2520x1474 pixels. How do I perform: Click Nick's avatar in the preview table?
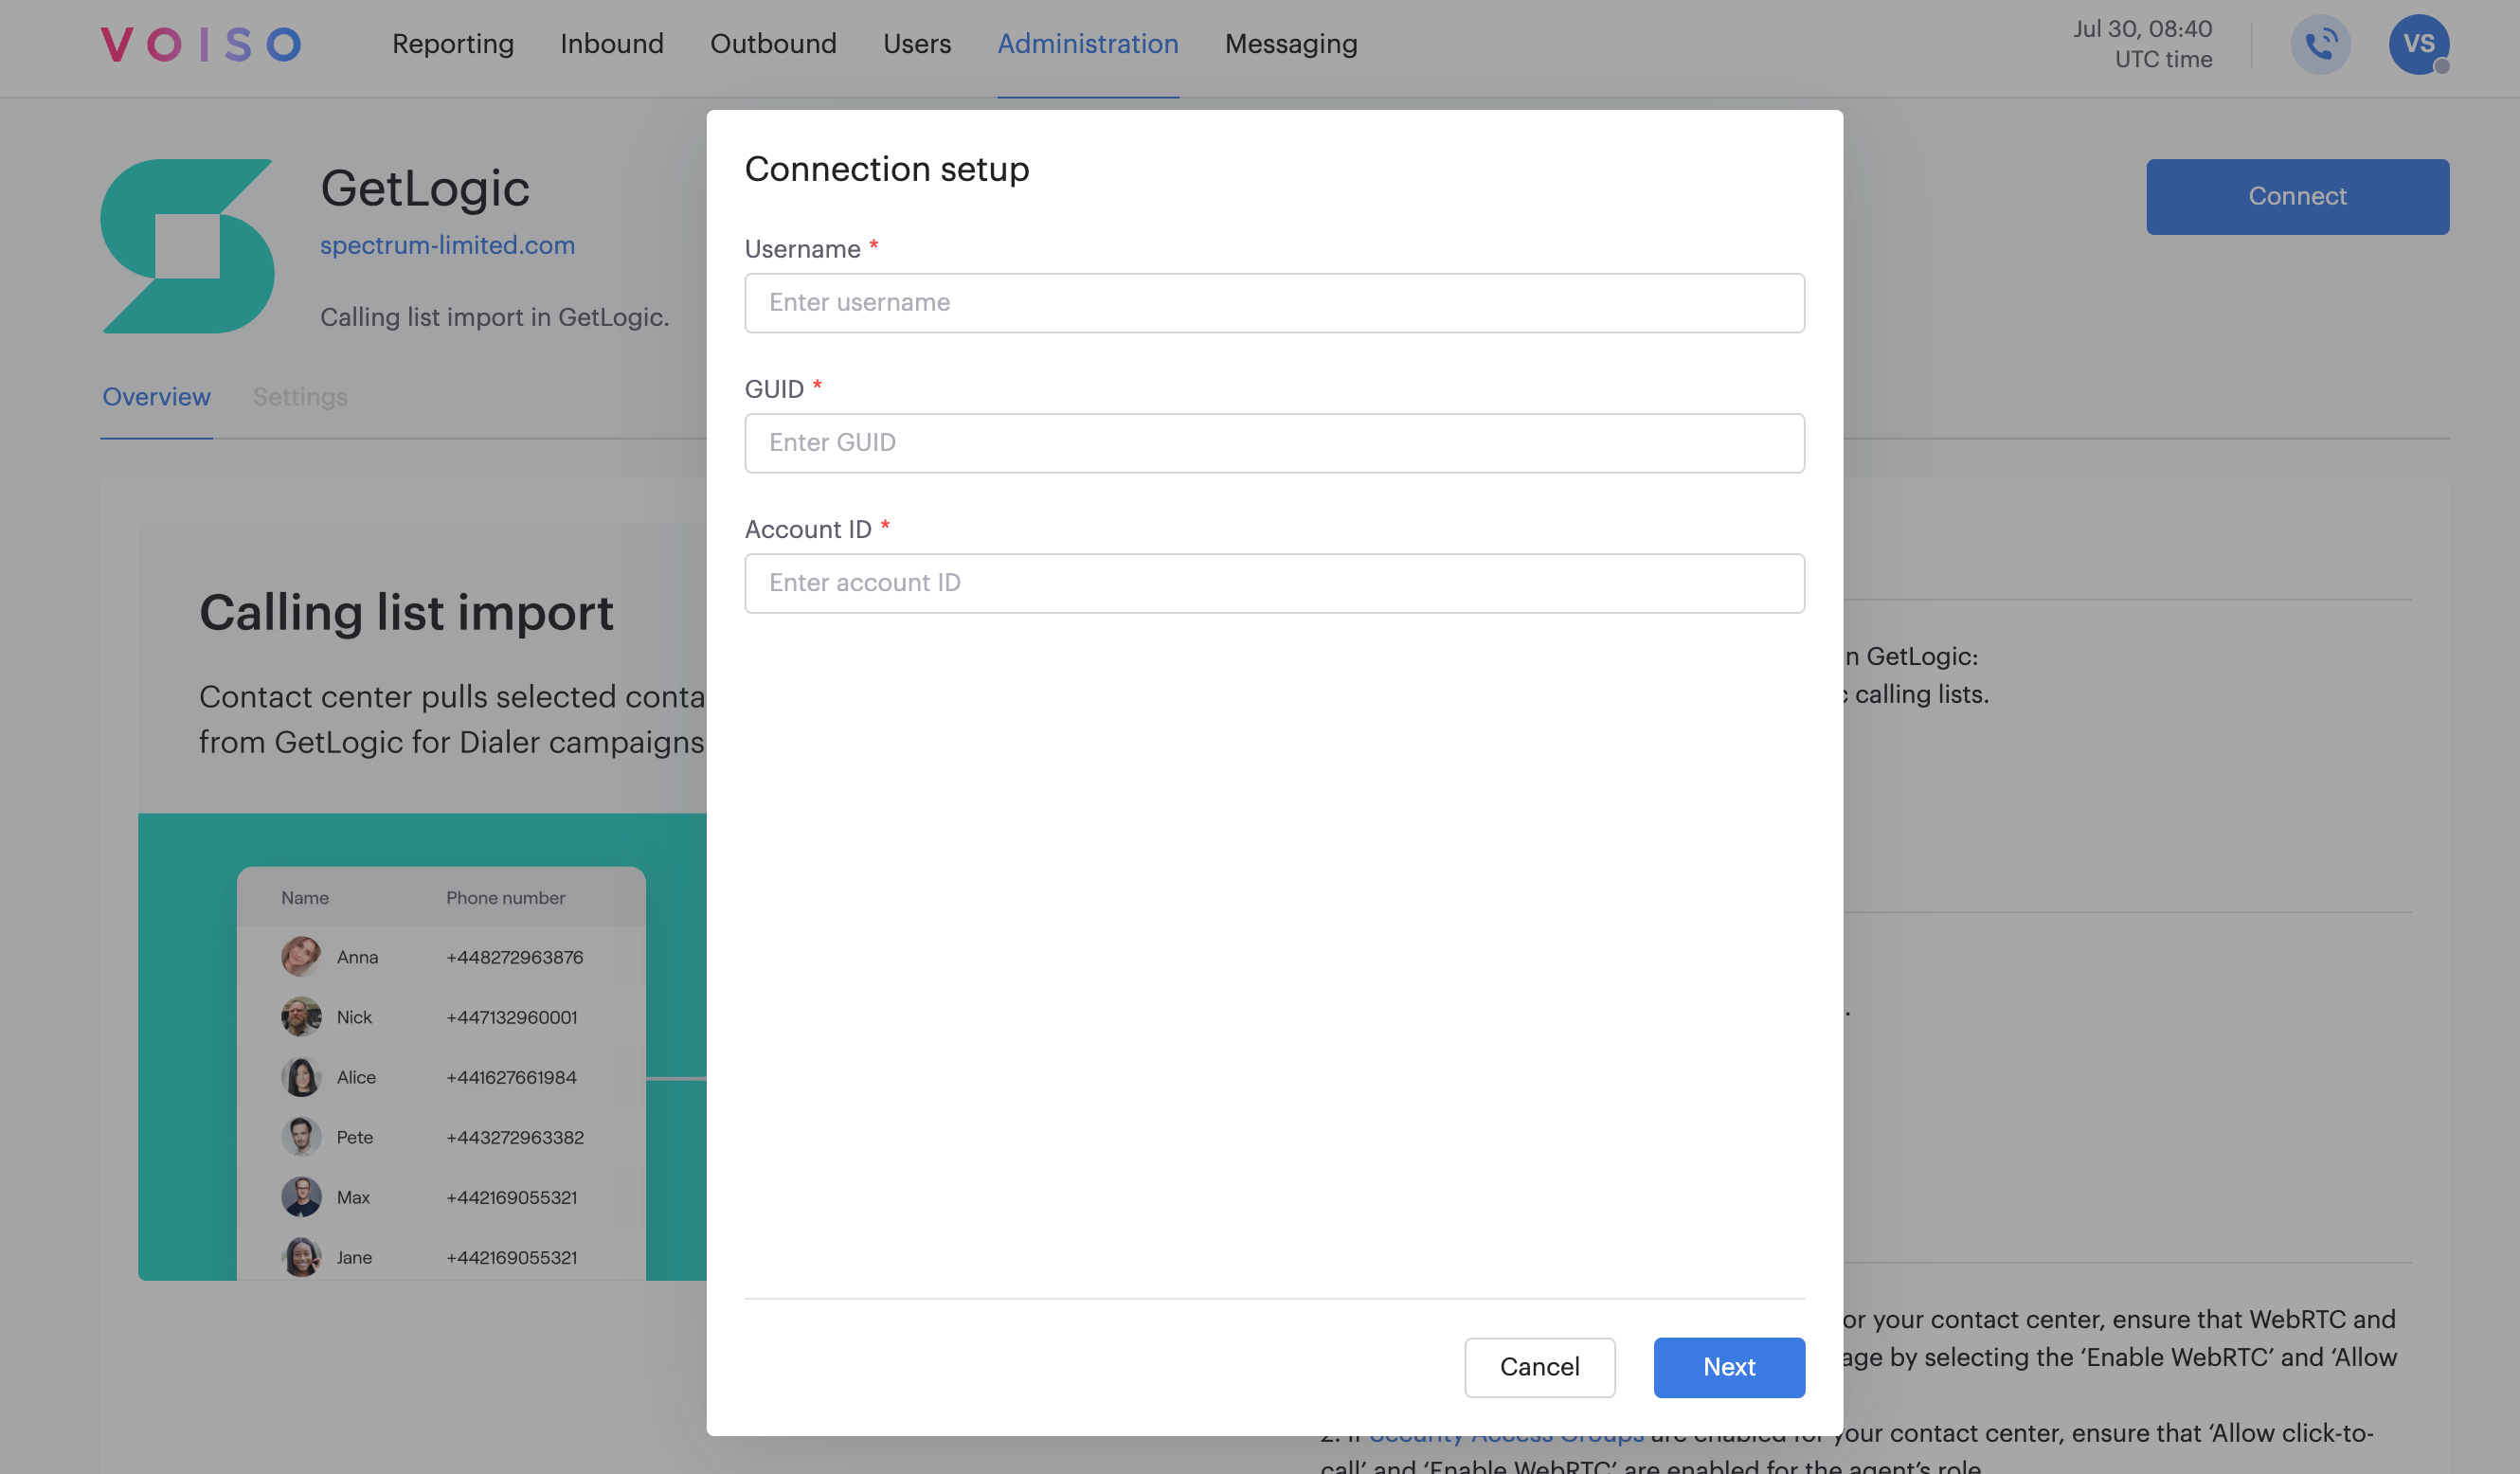[x=301, y=1017]
